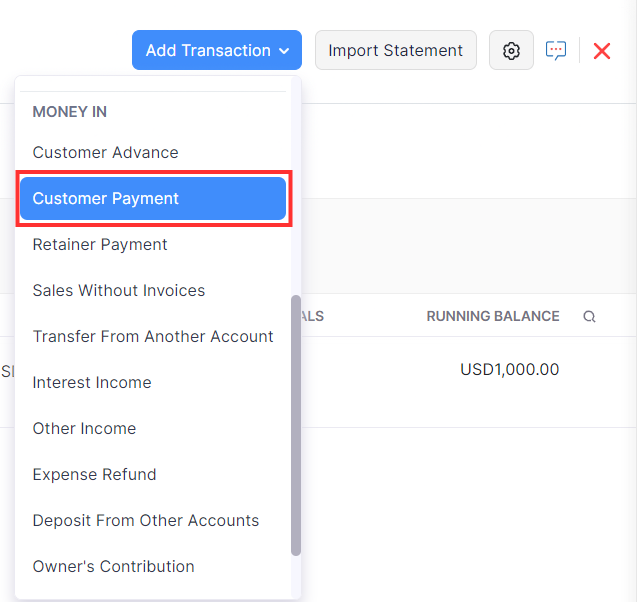Select Customer Advance from menu
Image resolution: width=637 pixels, height=602 pixels.
click(x=105, y=153)
